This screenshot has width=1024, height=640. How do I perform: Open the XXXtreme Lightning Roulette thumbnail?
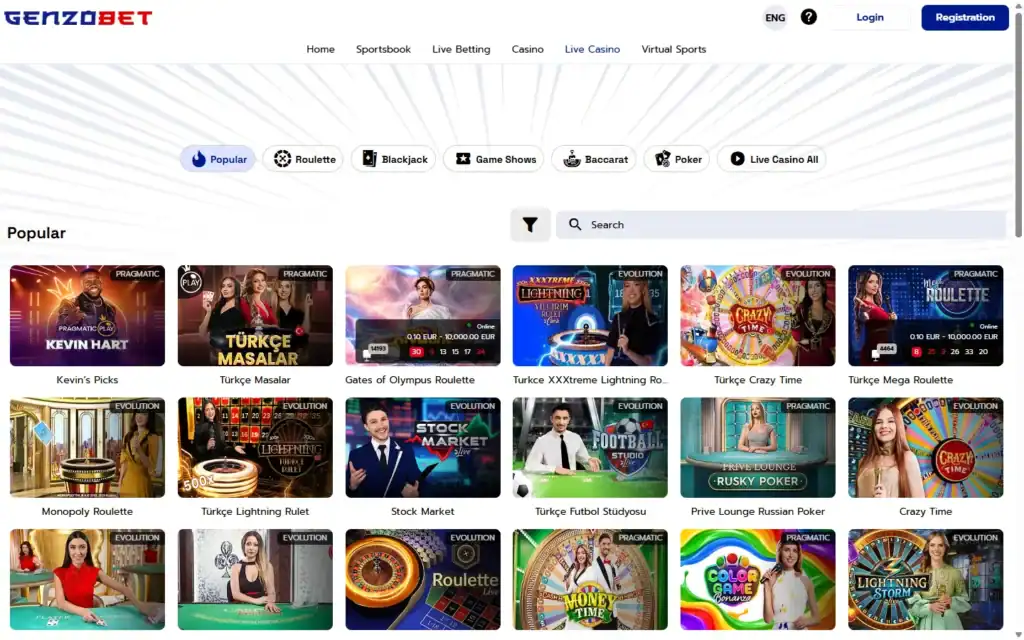click(590, 315)
